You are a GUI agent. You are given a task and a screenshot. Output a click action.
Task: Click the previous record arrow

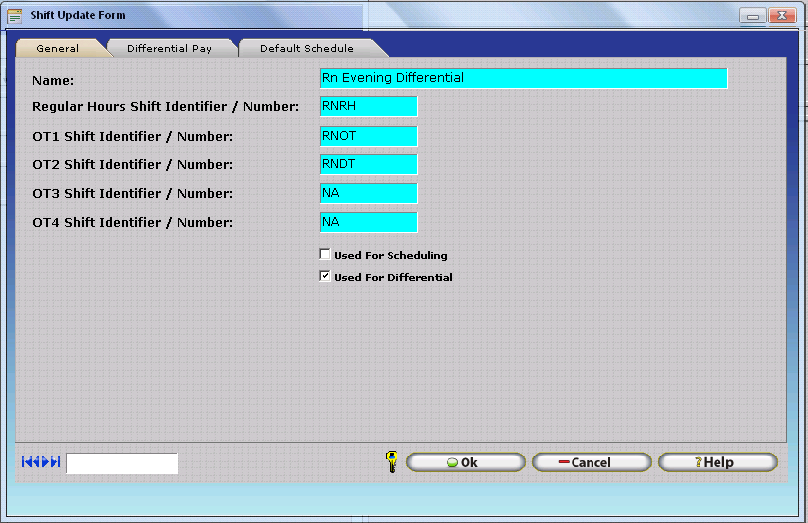pos(36,462)
